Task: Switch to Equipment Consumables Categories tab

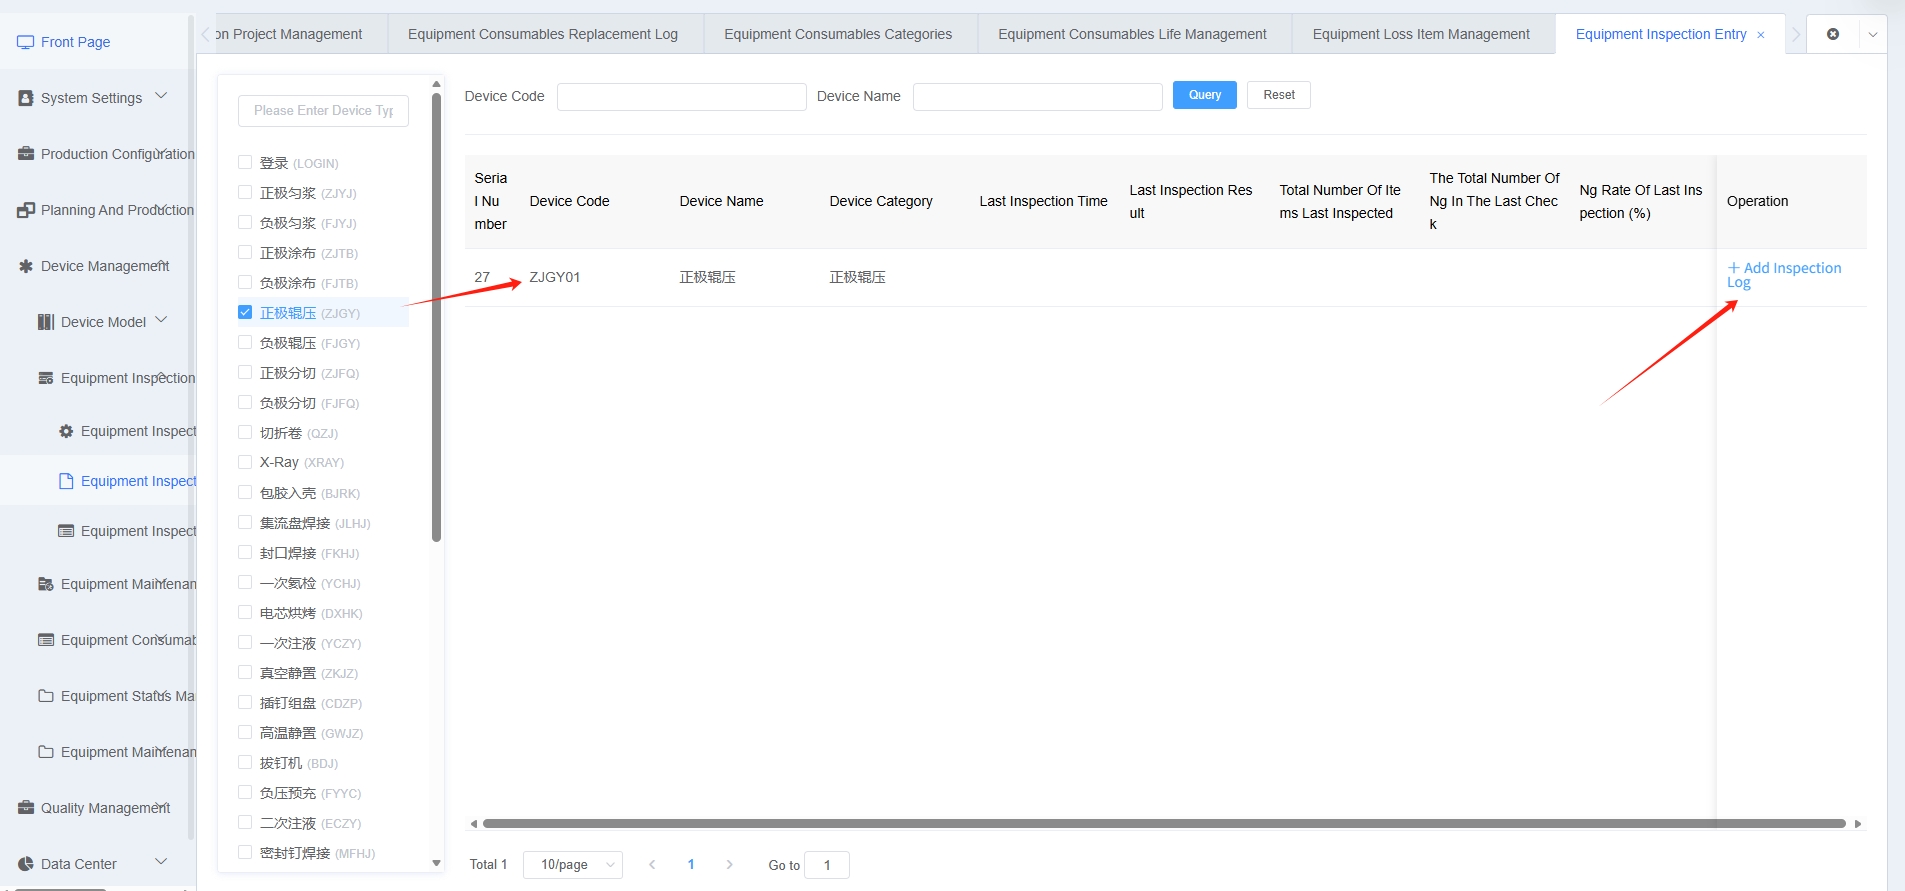Action: pos(838,34)
